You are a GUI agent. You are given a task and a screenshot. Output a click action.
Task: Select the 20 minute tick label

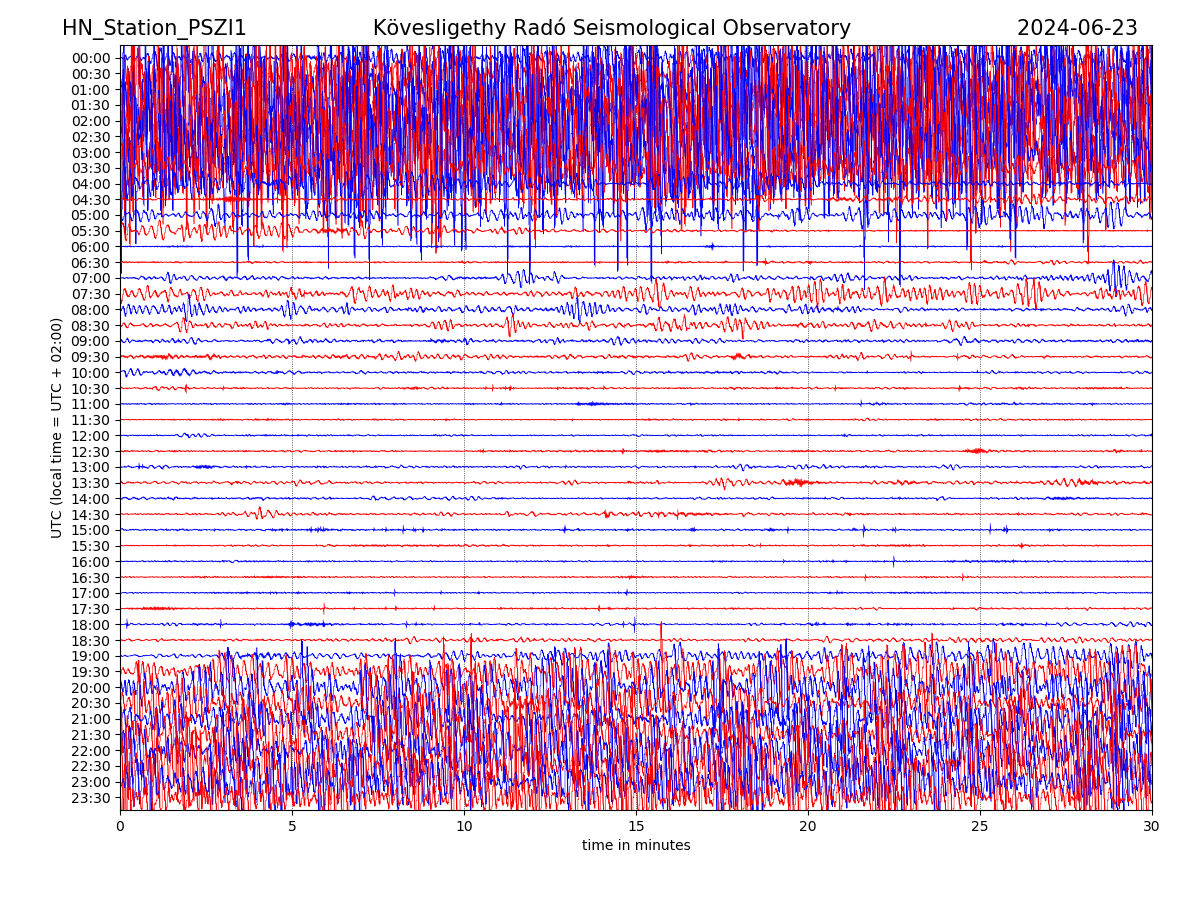[x=808, y=827]
